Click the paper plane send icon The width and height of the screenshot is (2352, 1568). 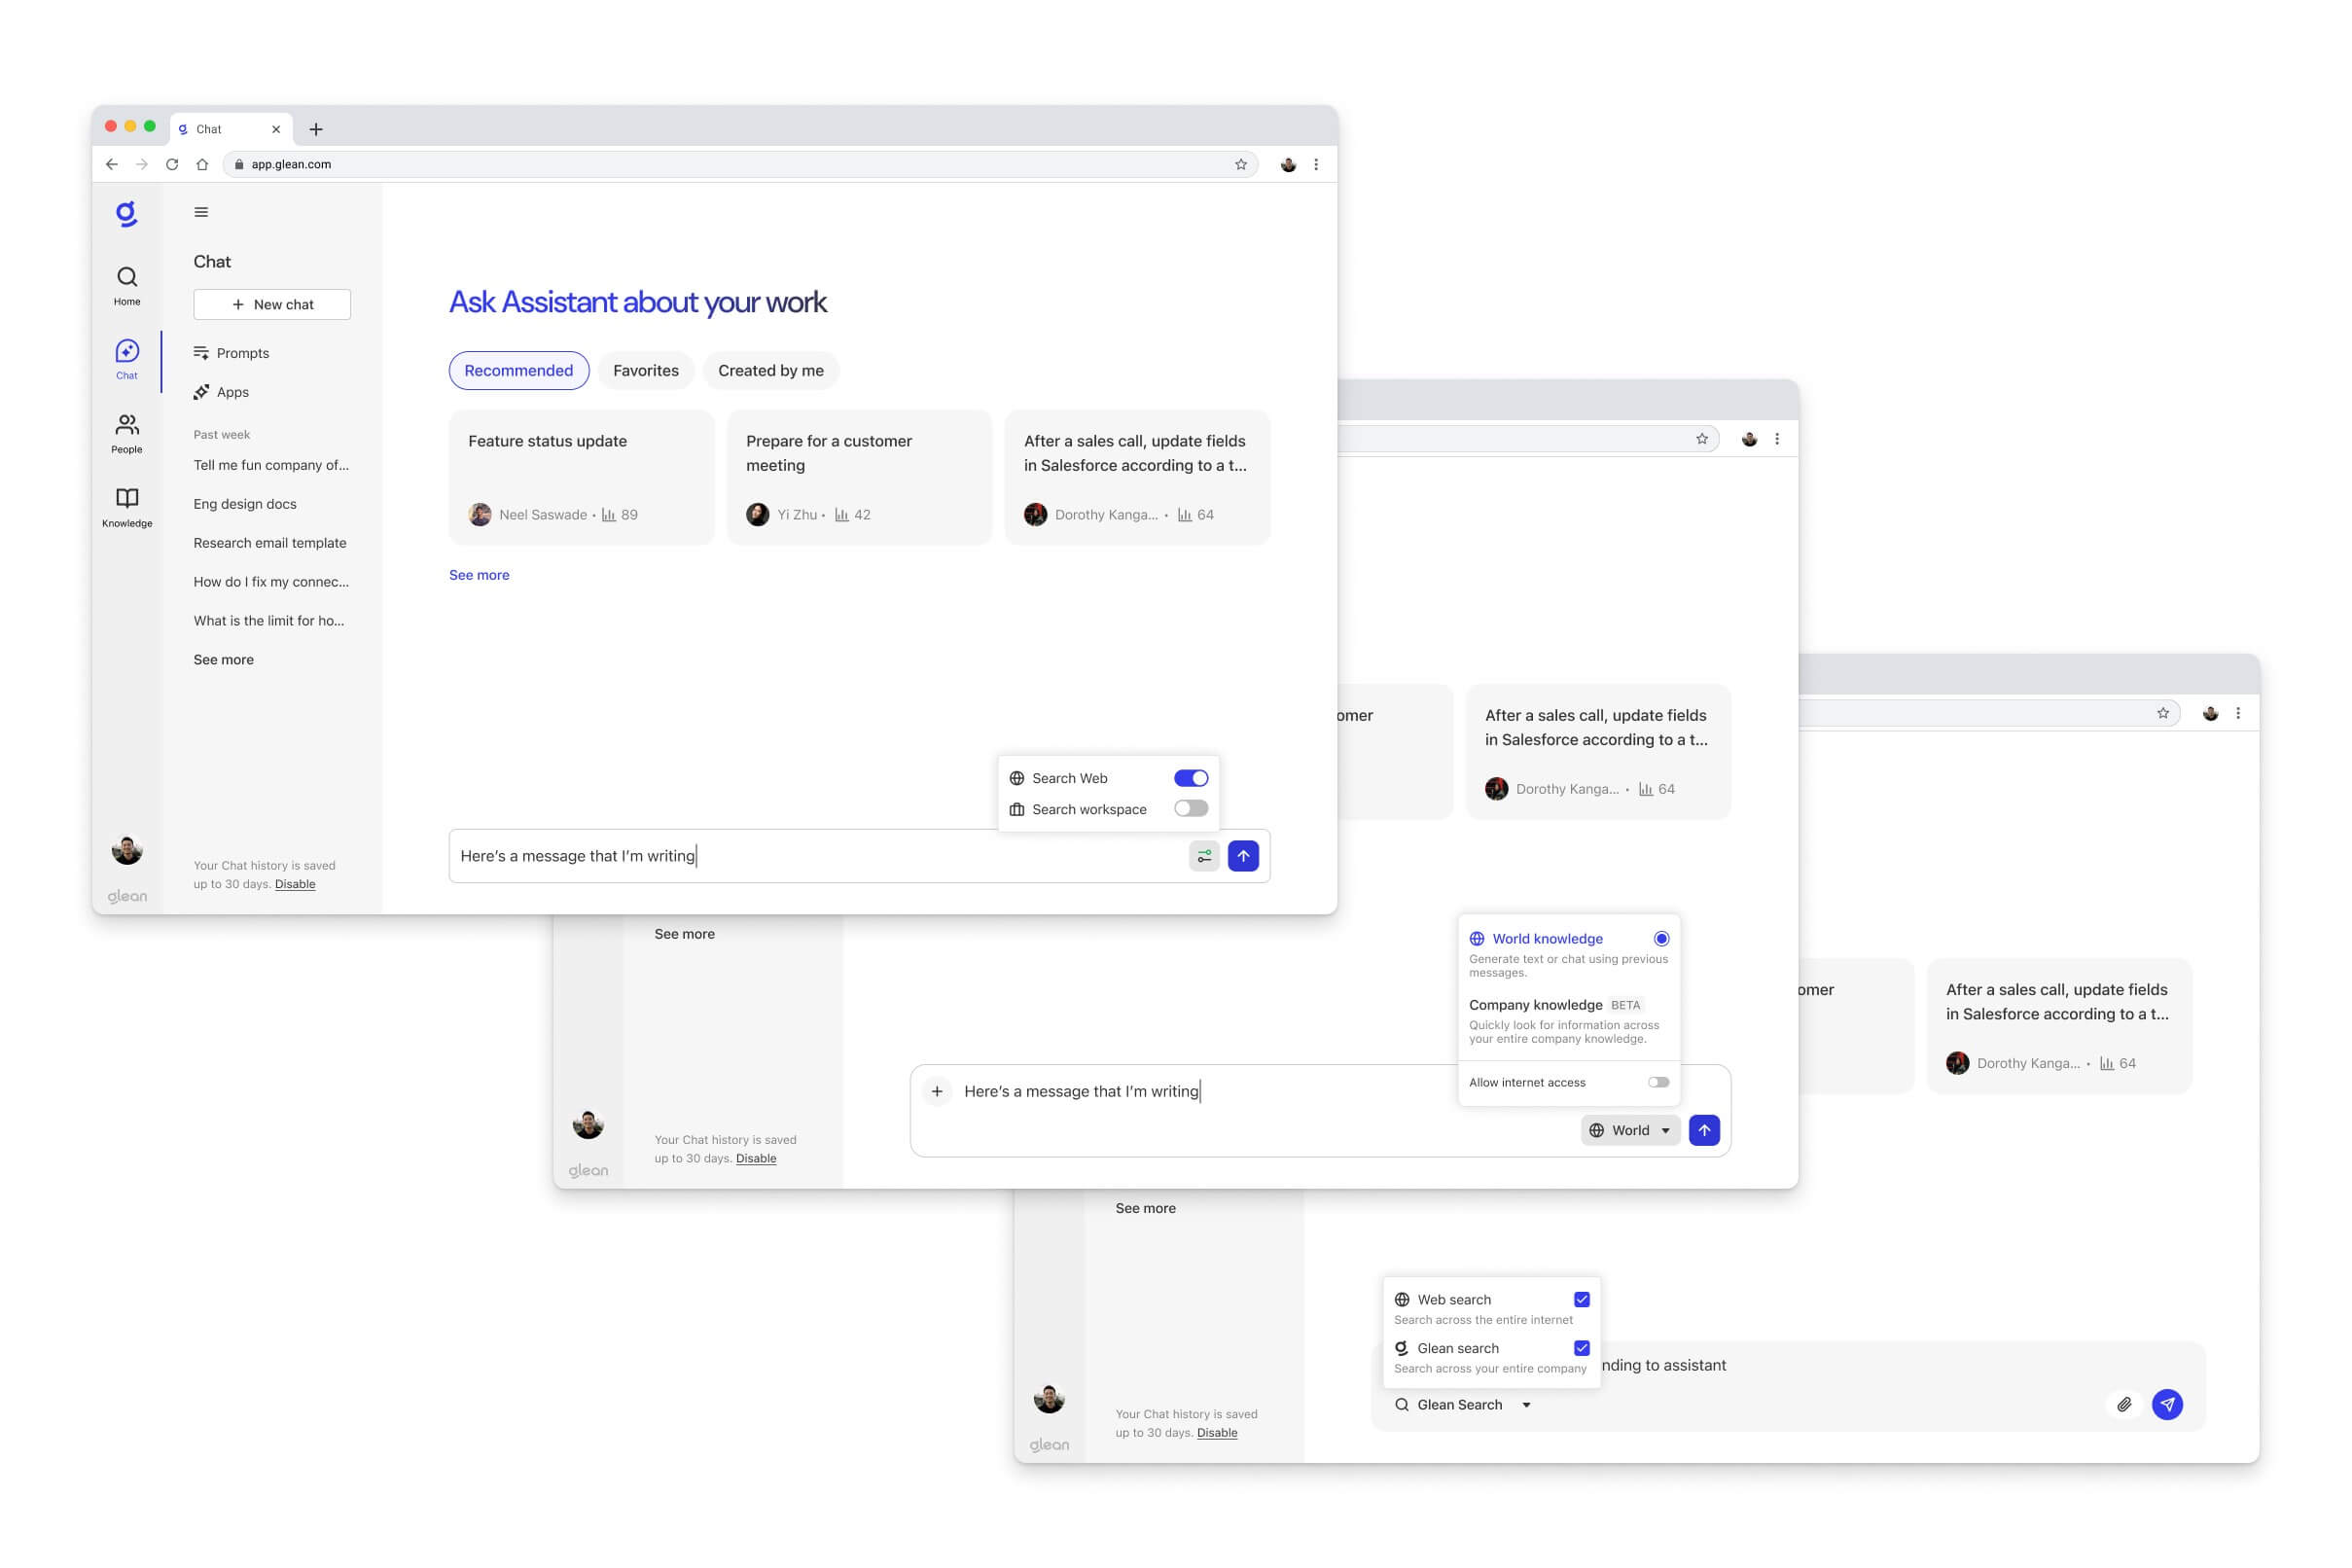(2167, 1404)
